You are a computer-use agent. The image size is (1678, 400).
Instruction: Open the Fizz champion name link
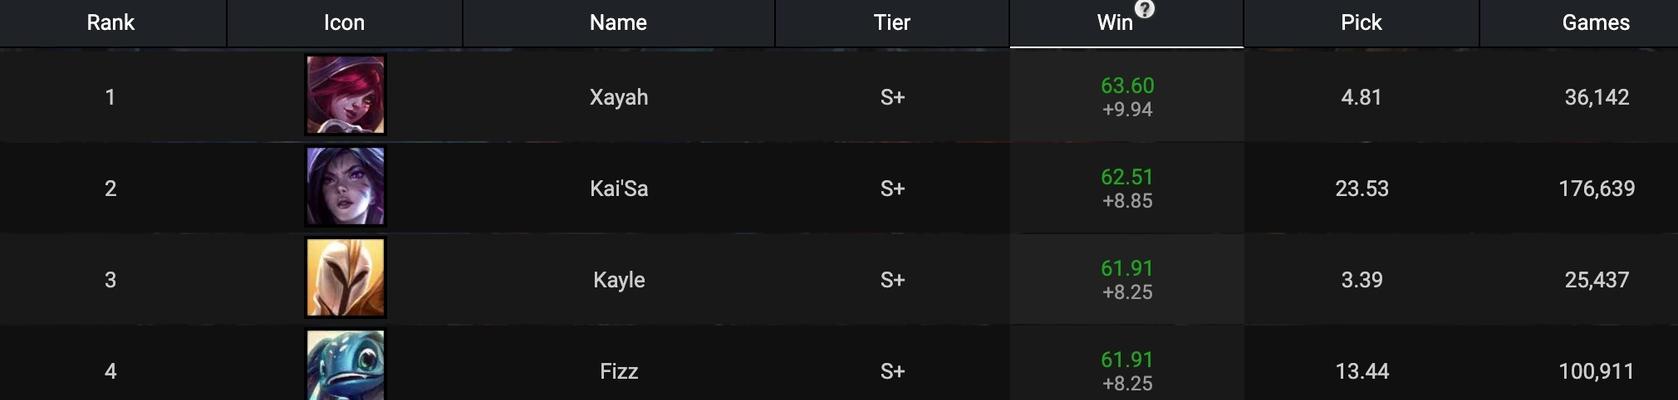click(x=619, y=371)
